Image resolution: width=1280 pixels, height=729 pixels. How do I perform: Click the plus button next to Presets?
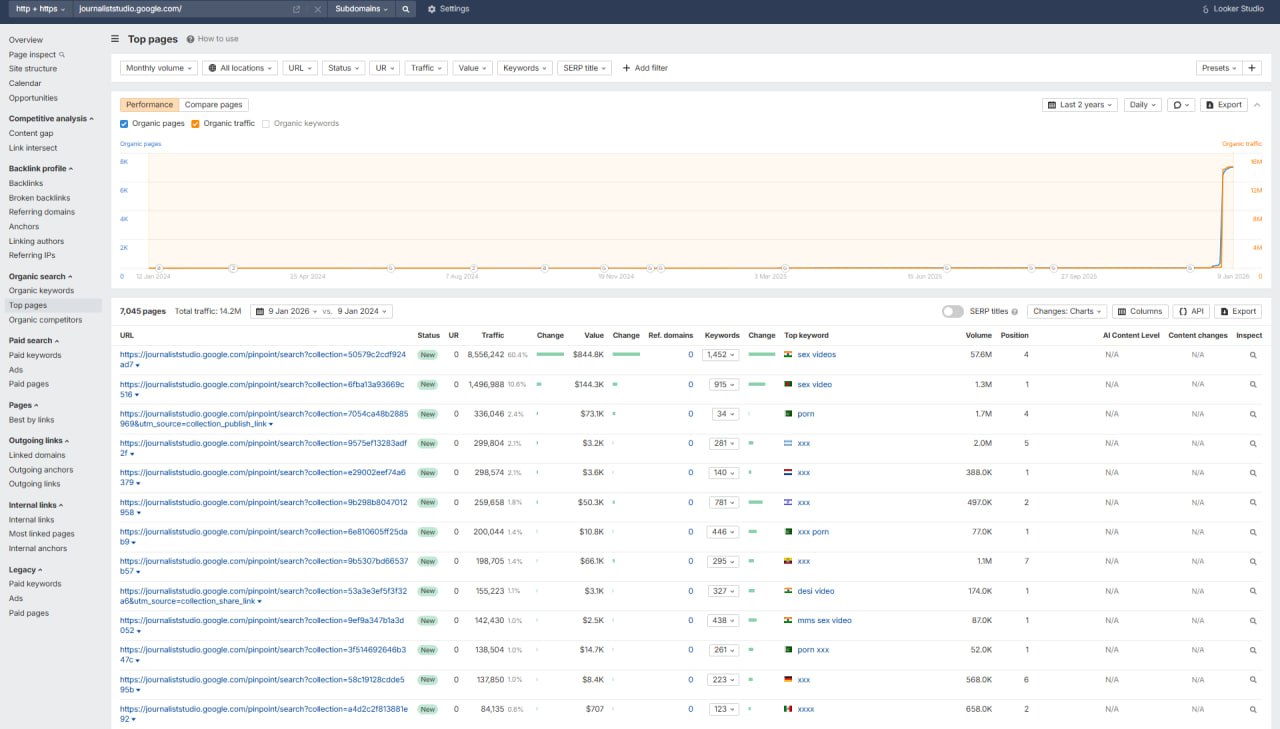point(1253,68)
